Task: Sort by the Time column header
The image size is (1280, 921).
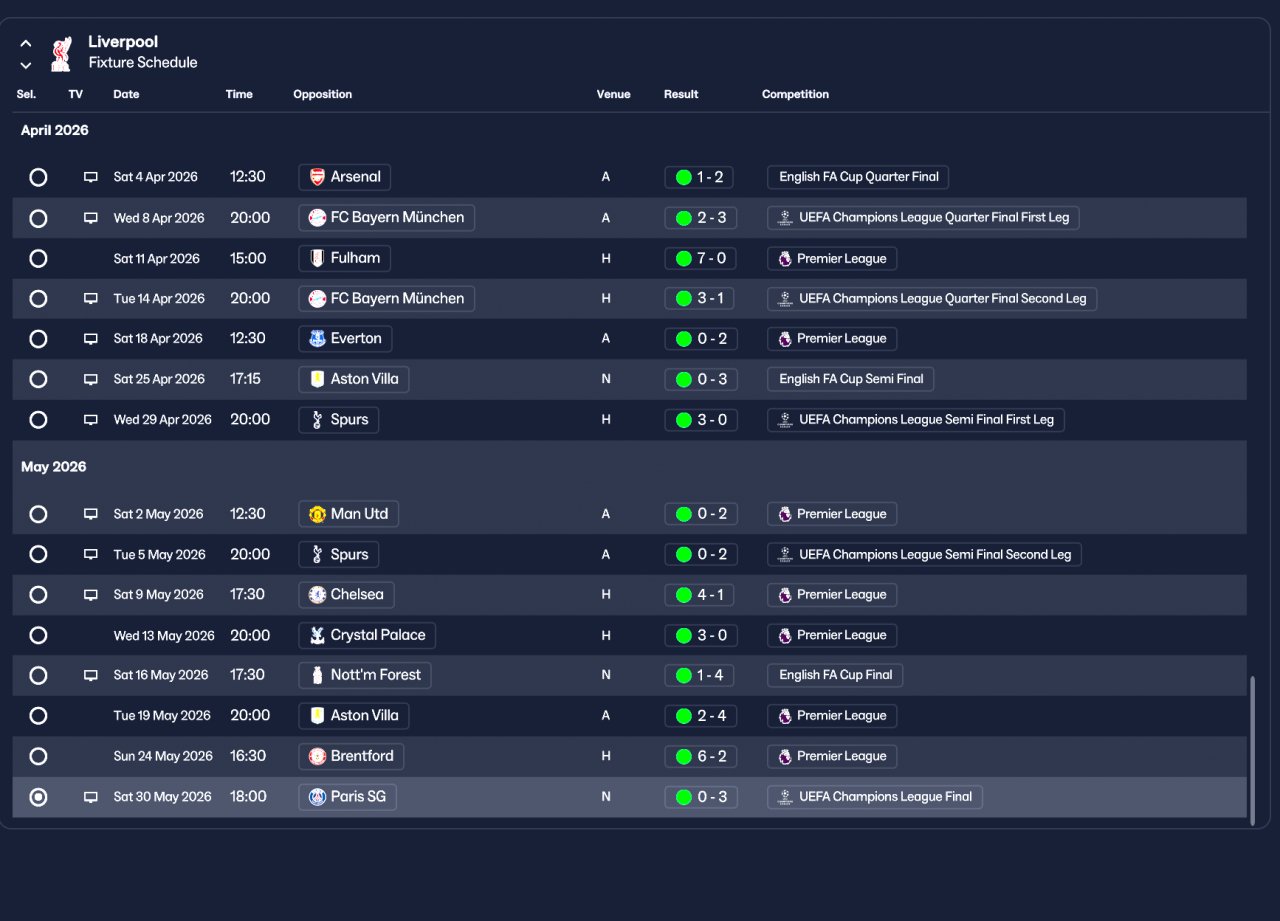Action: (239, 94)
